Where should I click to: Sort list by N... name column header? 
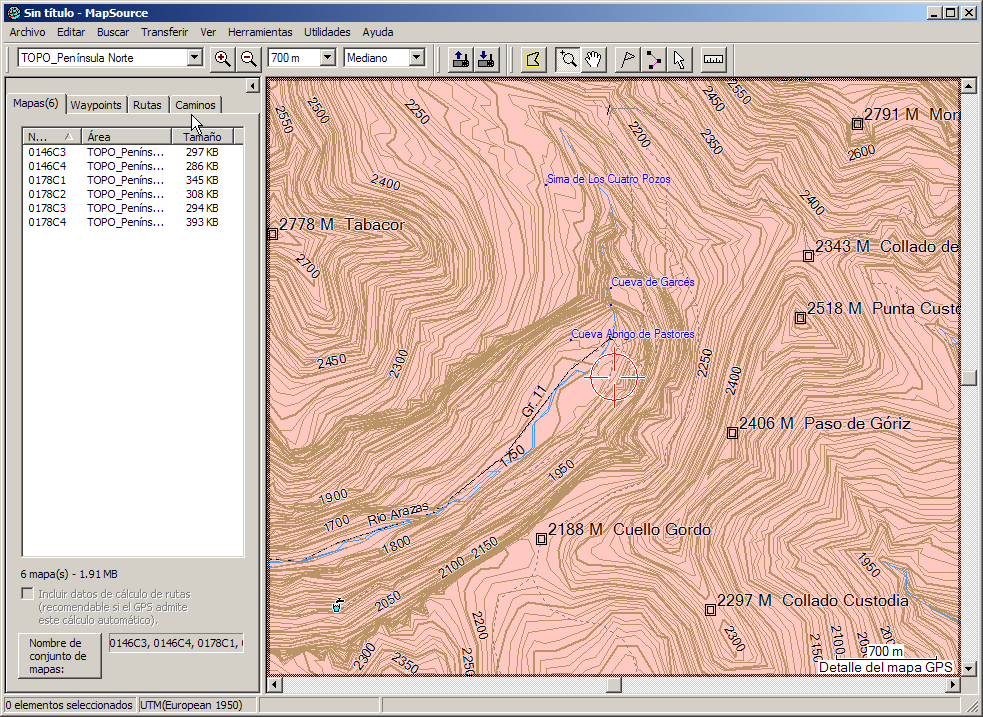coord(52,136)
